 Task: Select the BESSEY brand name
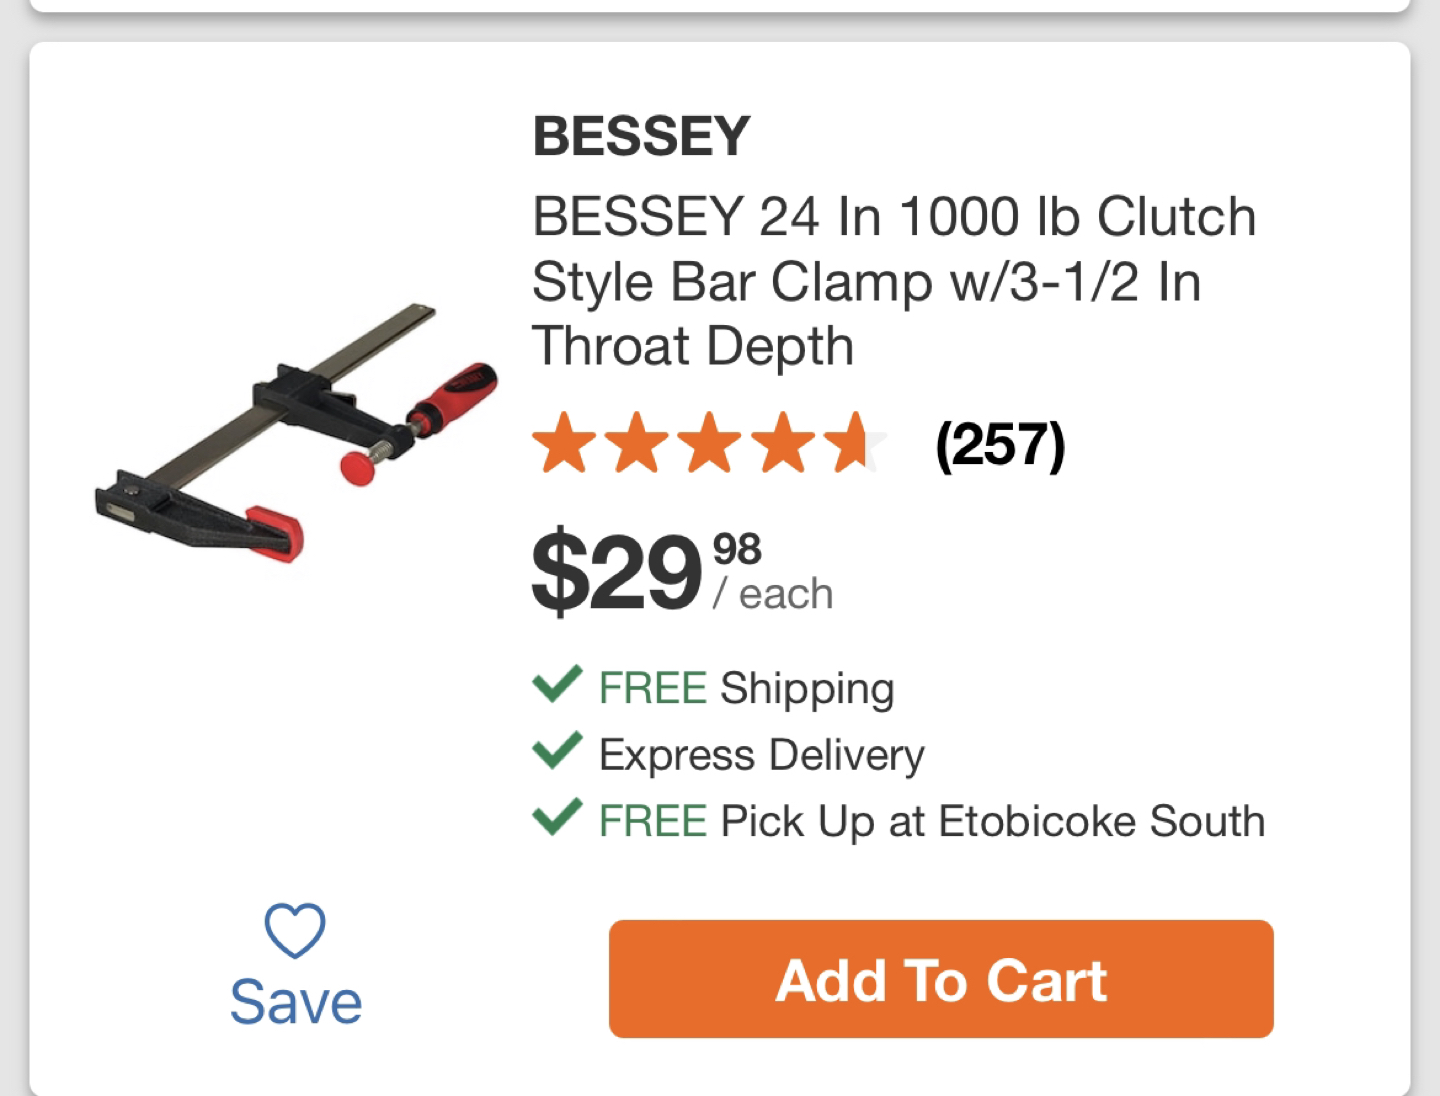point(638,134)
